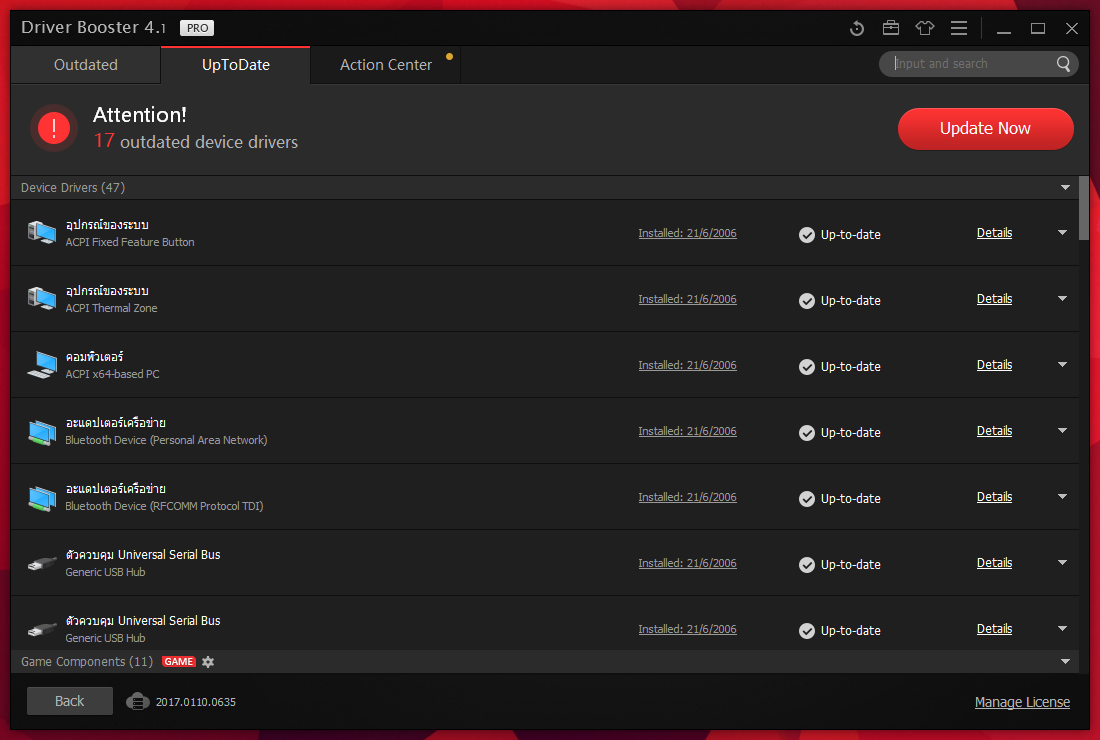Expand the Game Components (11) section arrow
The image size is (1100, 740).
pos(1065,661)
